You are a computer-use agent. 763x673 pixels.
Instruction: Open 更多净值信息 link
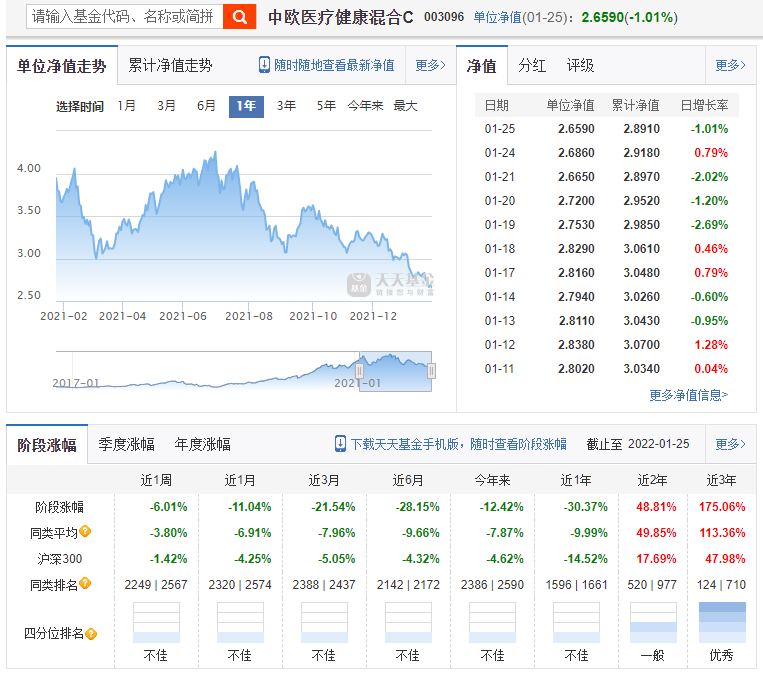coord(689,395)
